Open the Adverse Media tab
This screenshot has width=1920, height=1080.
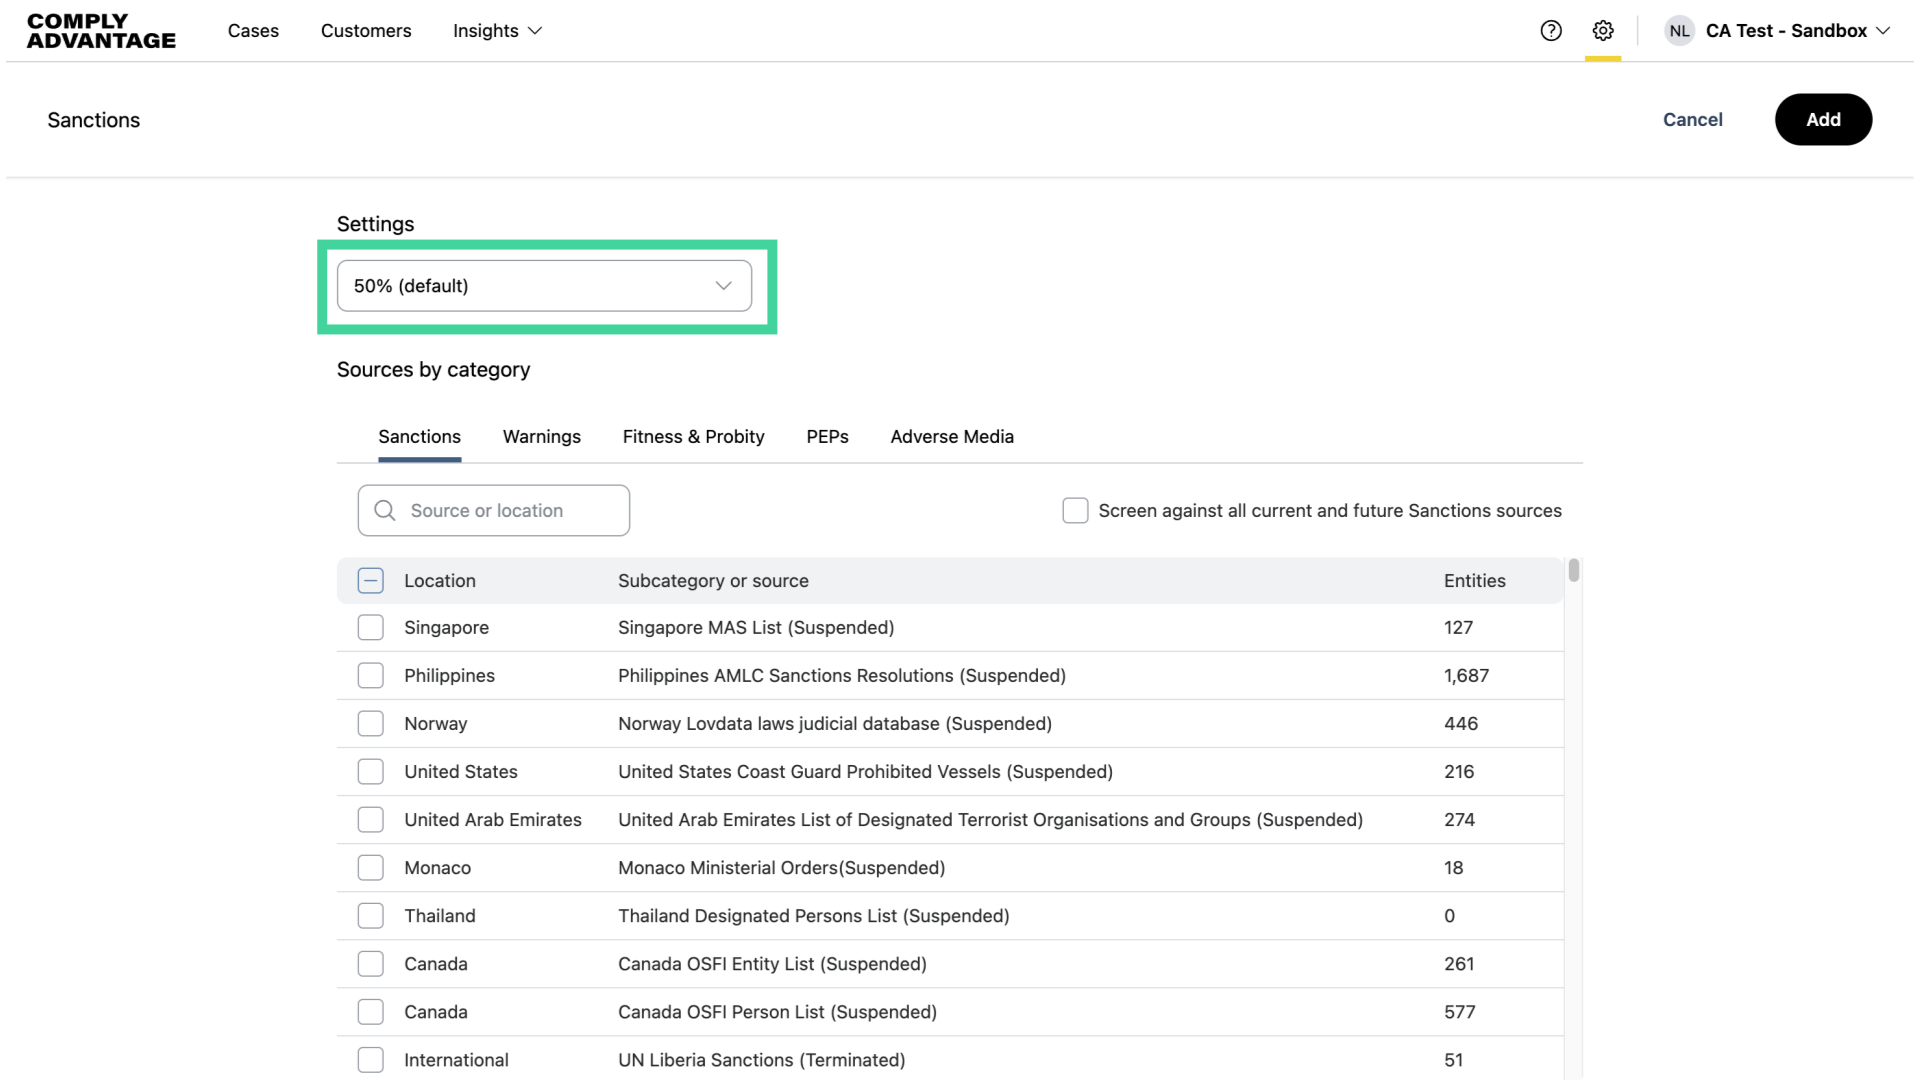pyautogui.click(x=952, y=437)
